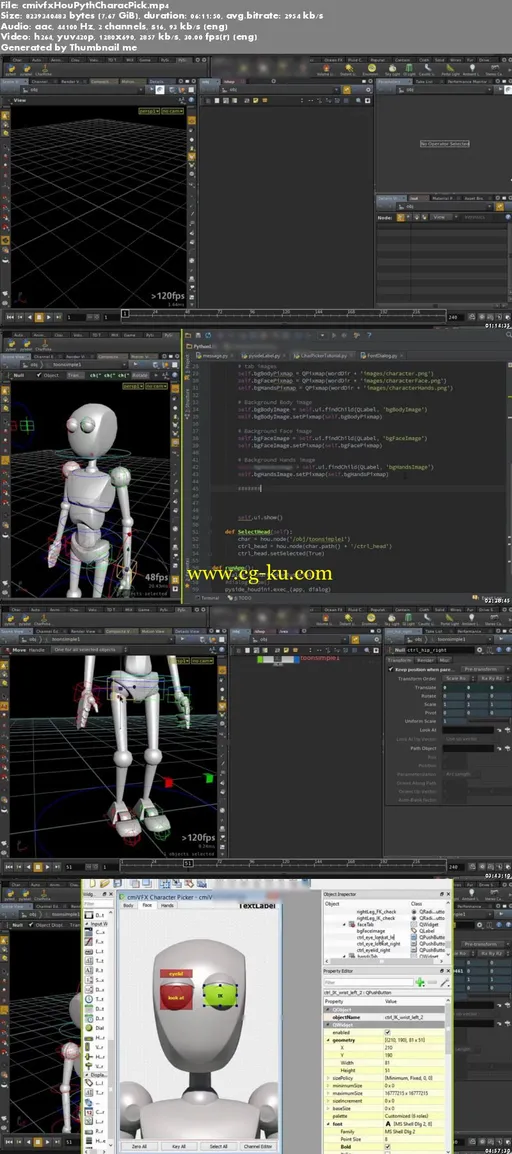Screen dimensions: 512x1154
Task: Open persp1 camera menu in first frame
Action: pyautogui.click(x=149, y=111)
